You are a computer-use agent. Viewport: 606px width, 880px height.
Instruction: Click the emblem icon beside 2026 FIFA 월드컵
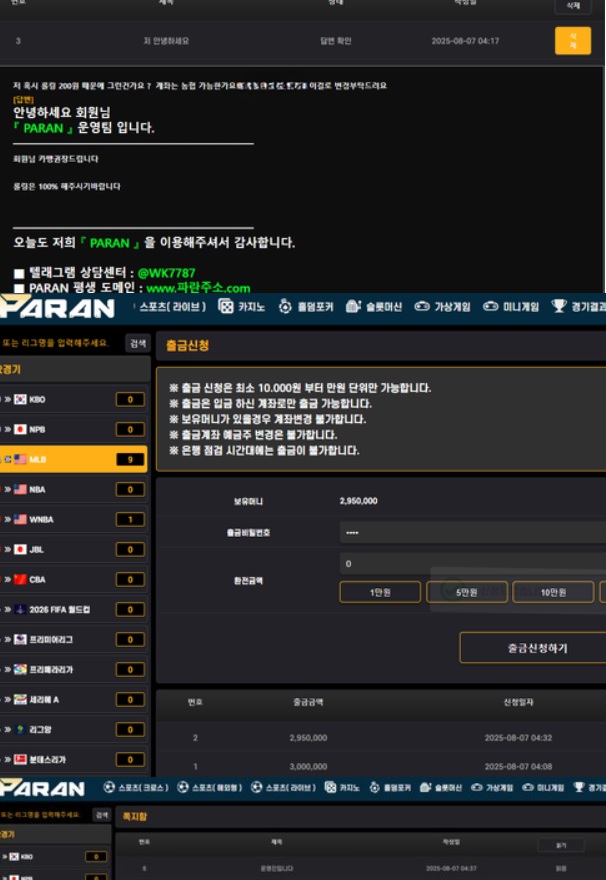20,609
